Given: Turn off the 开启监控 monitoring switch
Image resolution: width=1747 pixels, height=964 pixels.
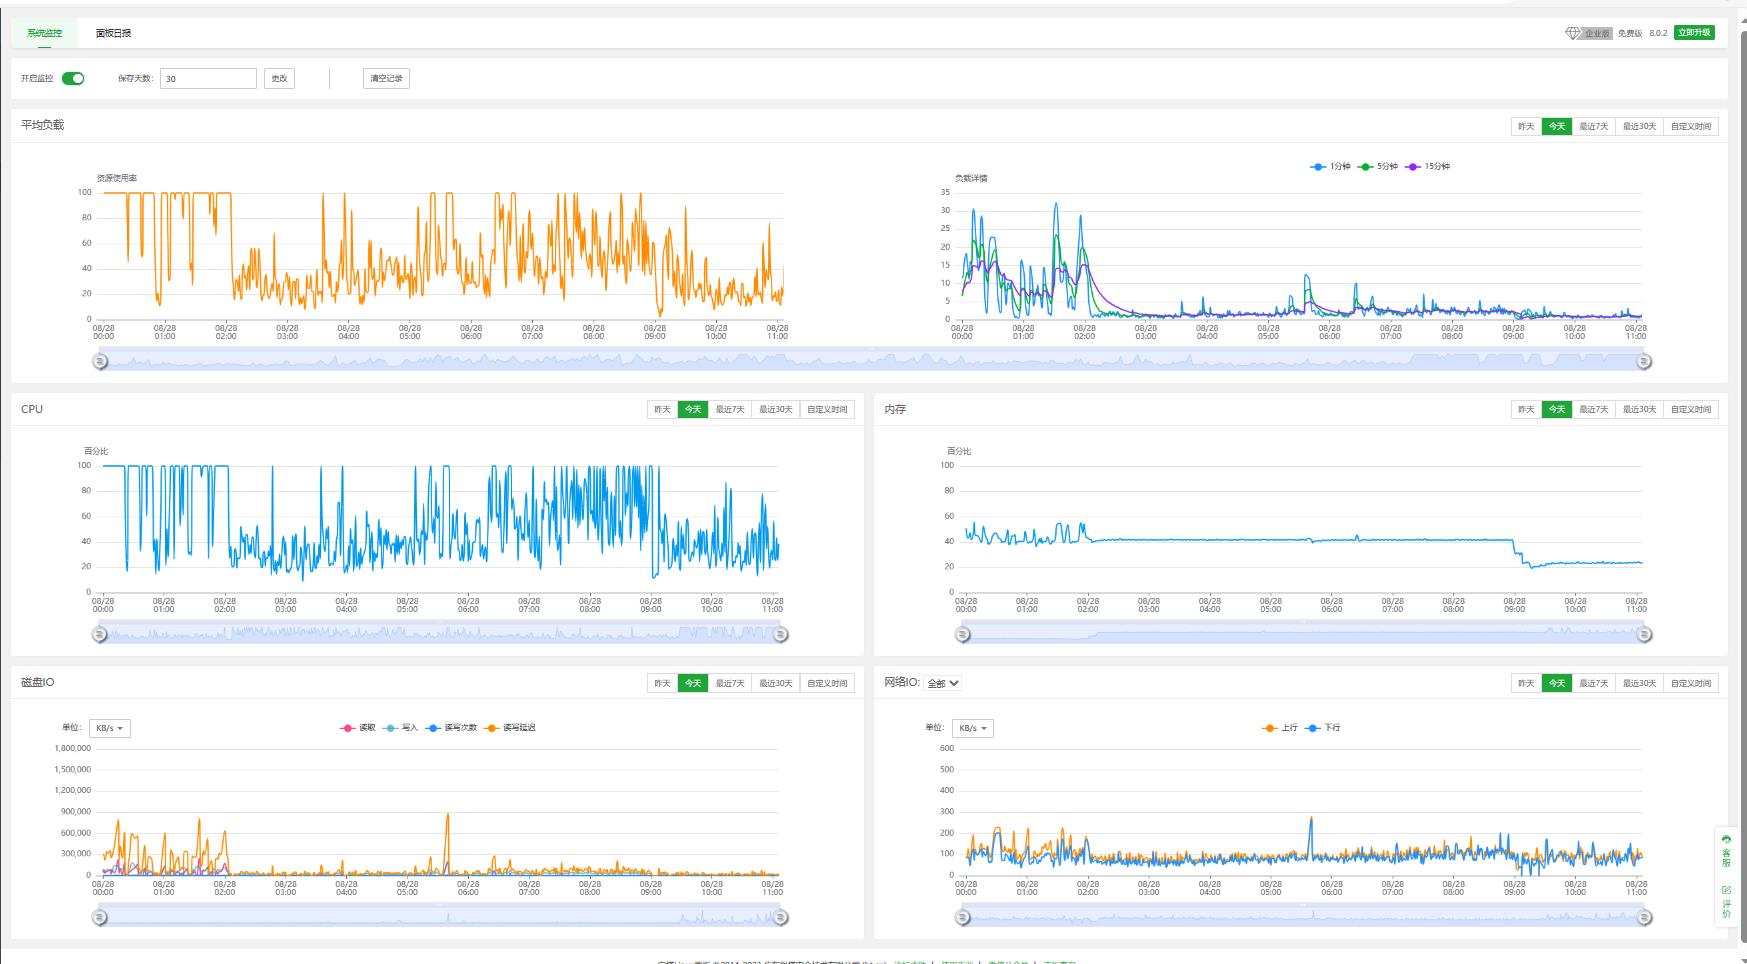Looking at the screenshot, I should (x=73, y=79).
